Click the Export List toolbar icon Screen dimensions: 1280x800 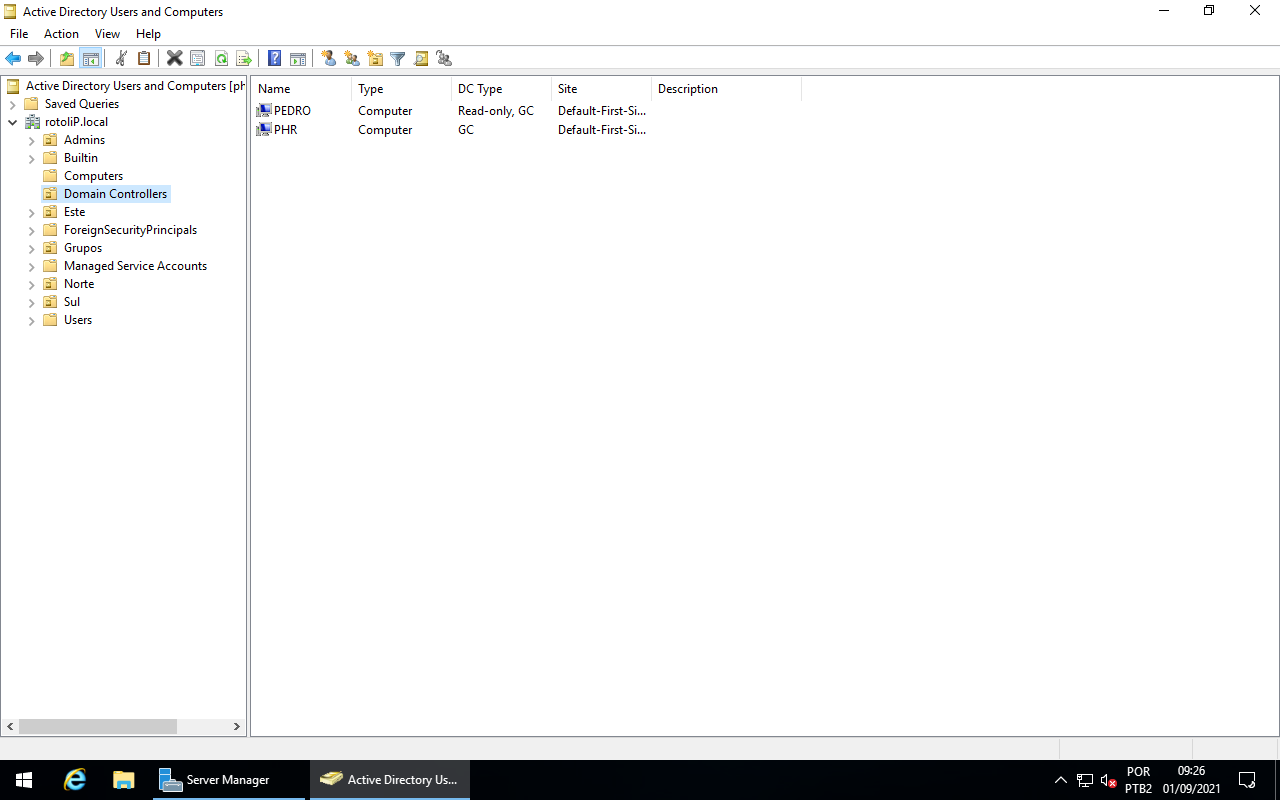click(244, 59)
